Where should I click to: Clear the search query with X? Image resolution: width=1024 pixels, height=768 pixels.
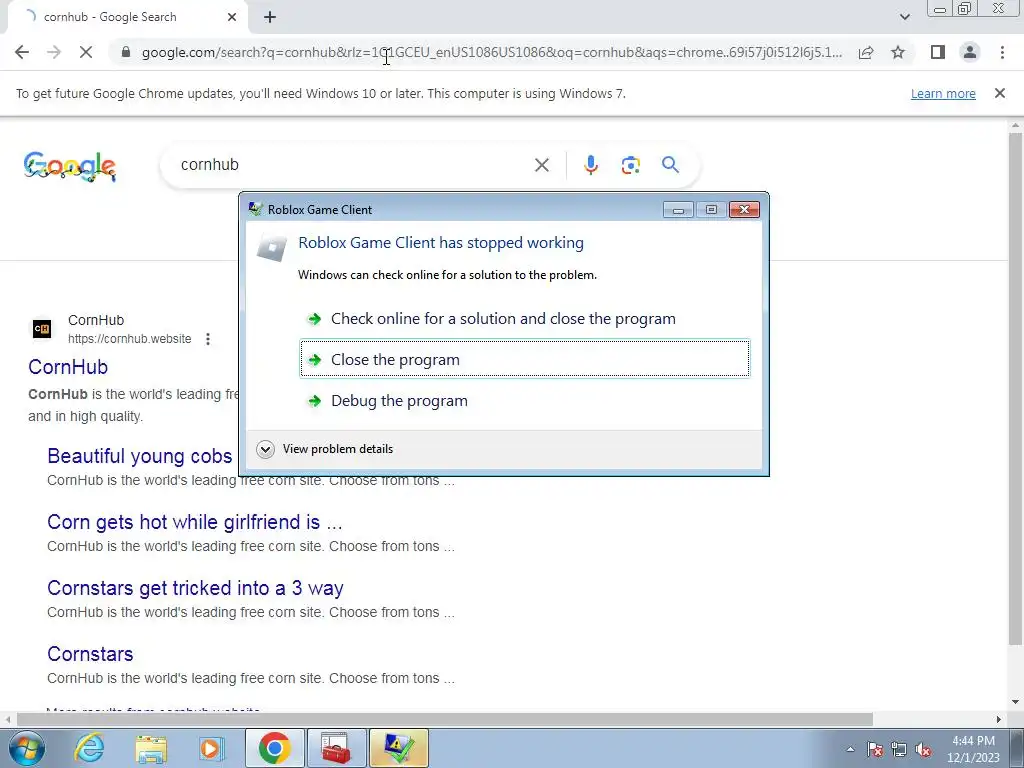541,165
